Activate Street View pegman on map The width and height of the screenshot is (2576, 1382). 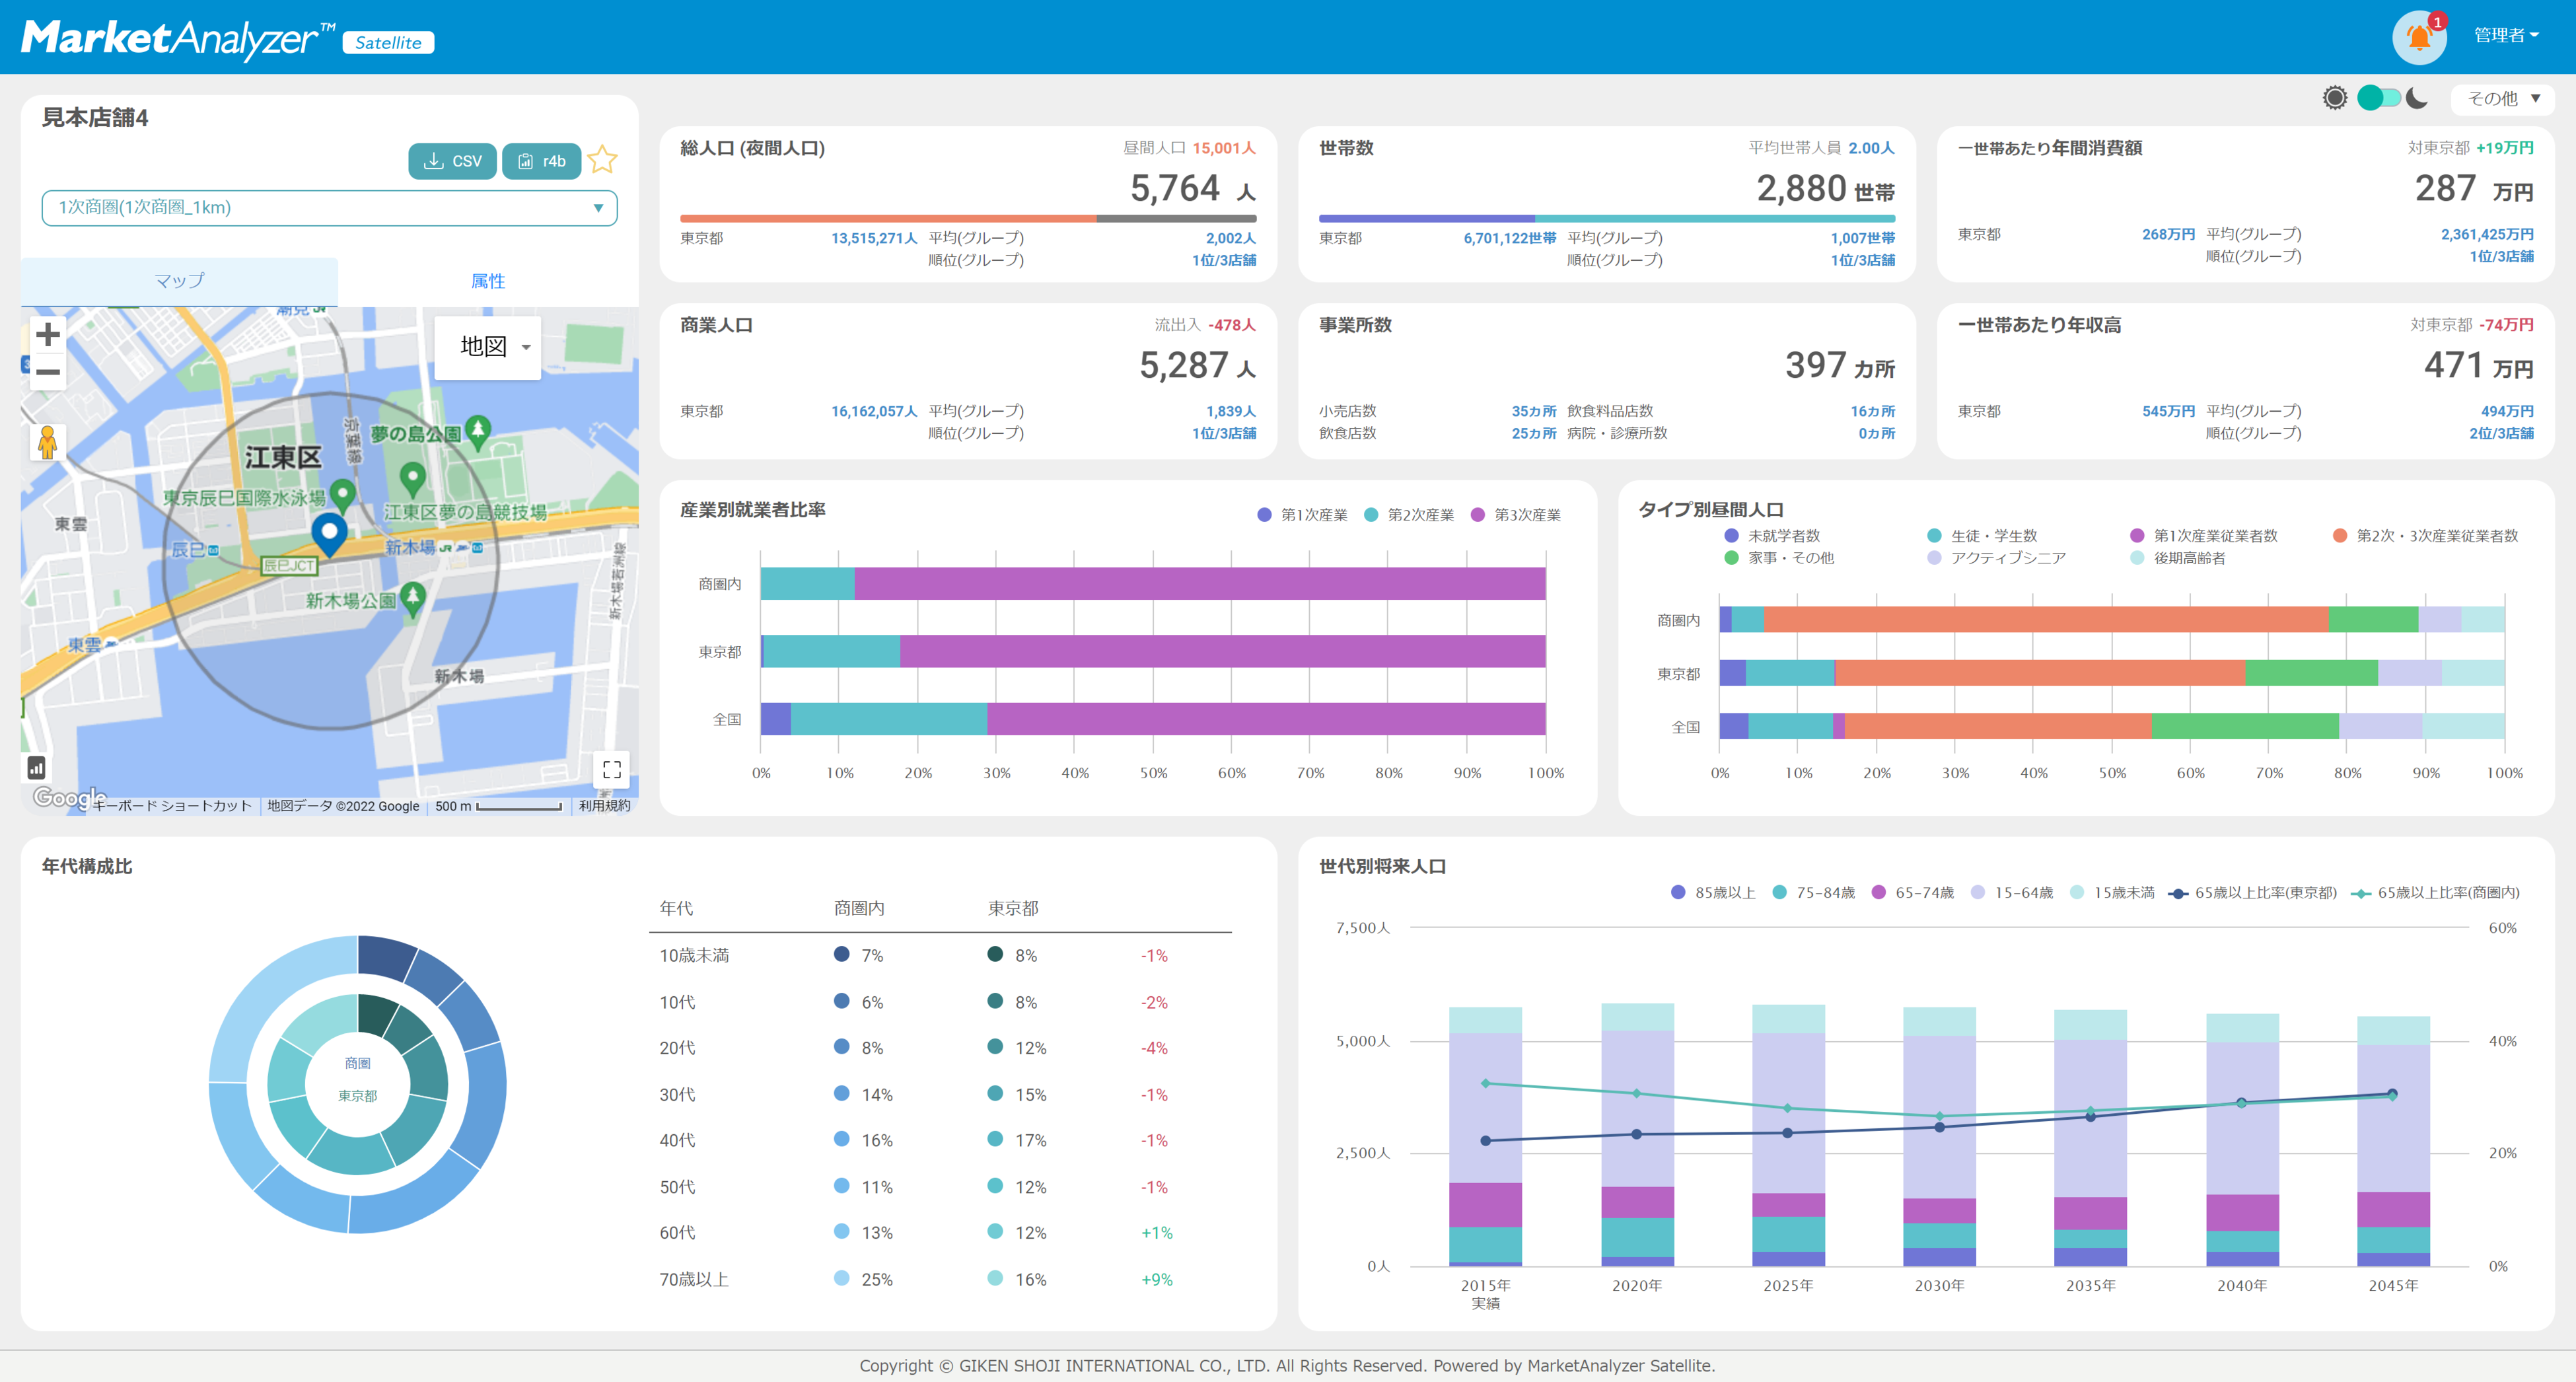[47, 442]
